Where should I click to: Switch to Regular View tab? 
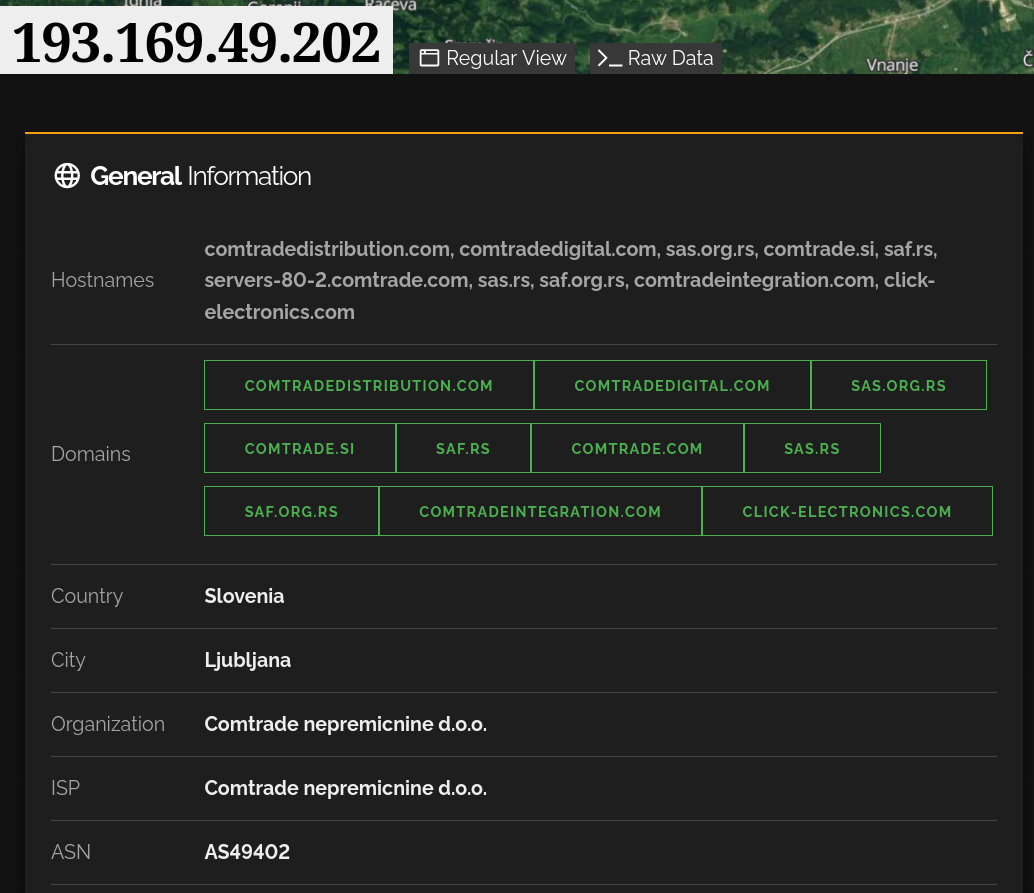pos(493,58)
